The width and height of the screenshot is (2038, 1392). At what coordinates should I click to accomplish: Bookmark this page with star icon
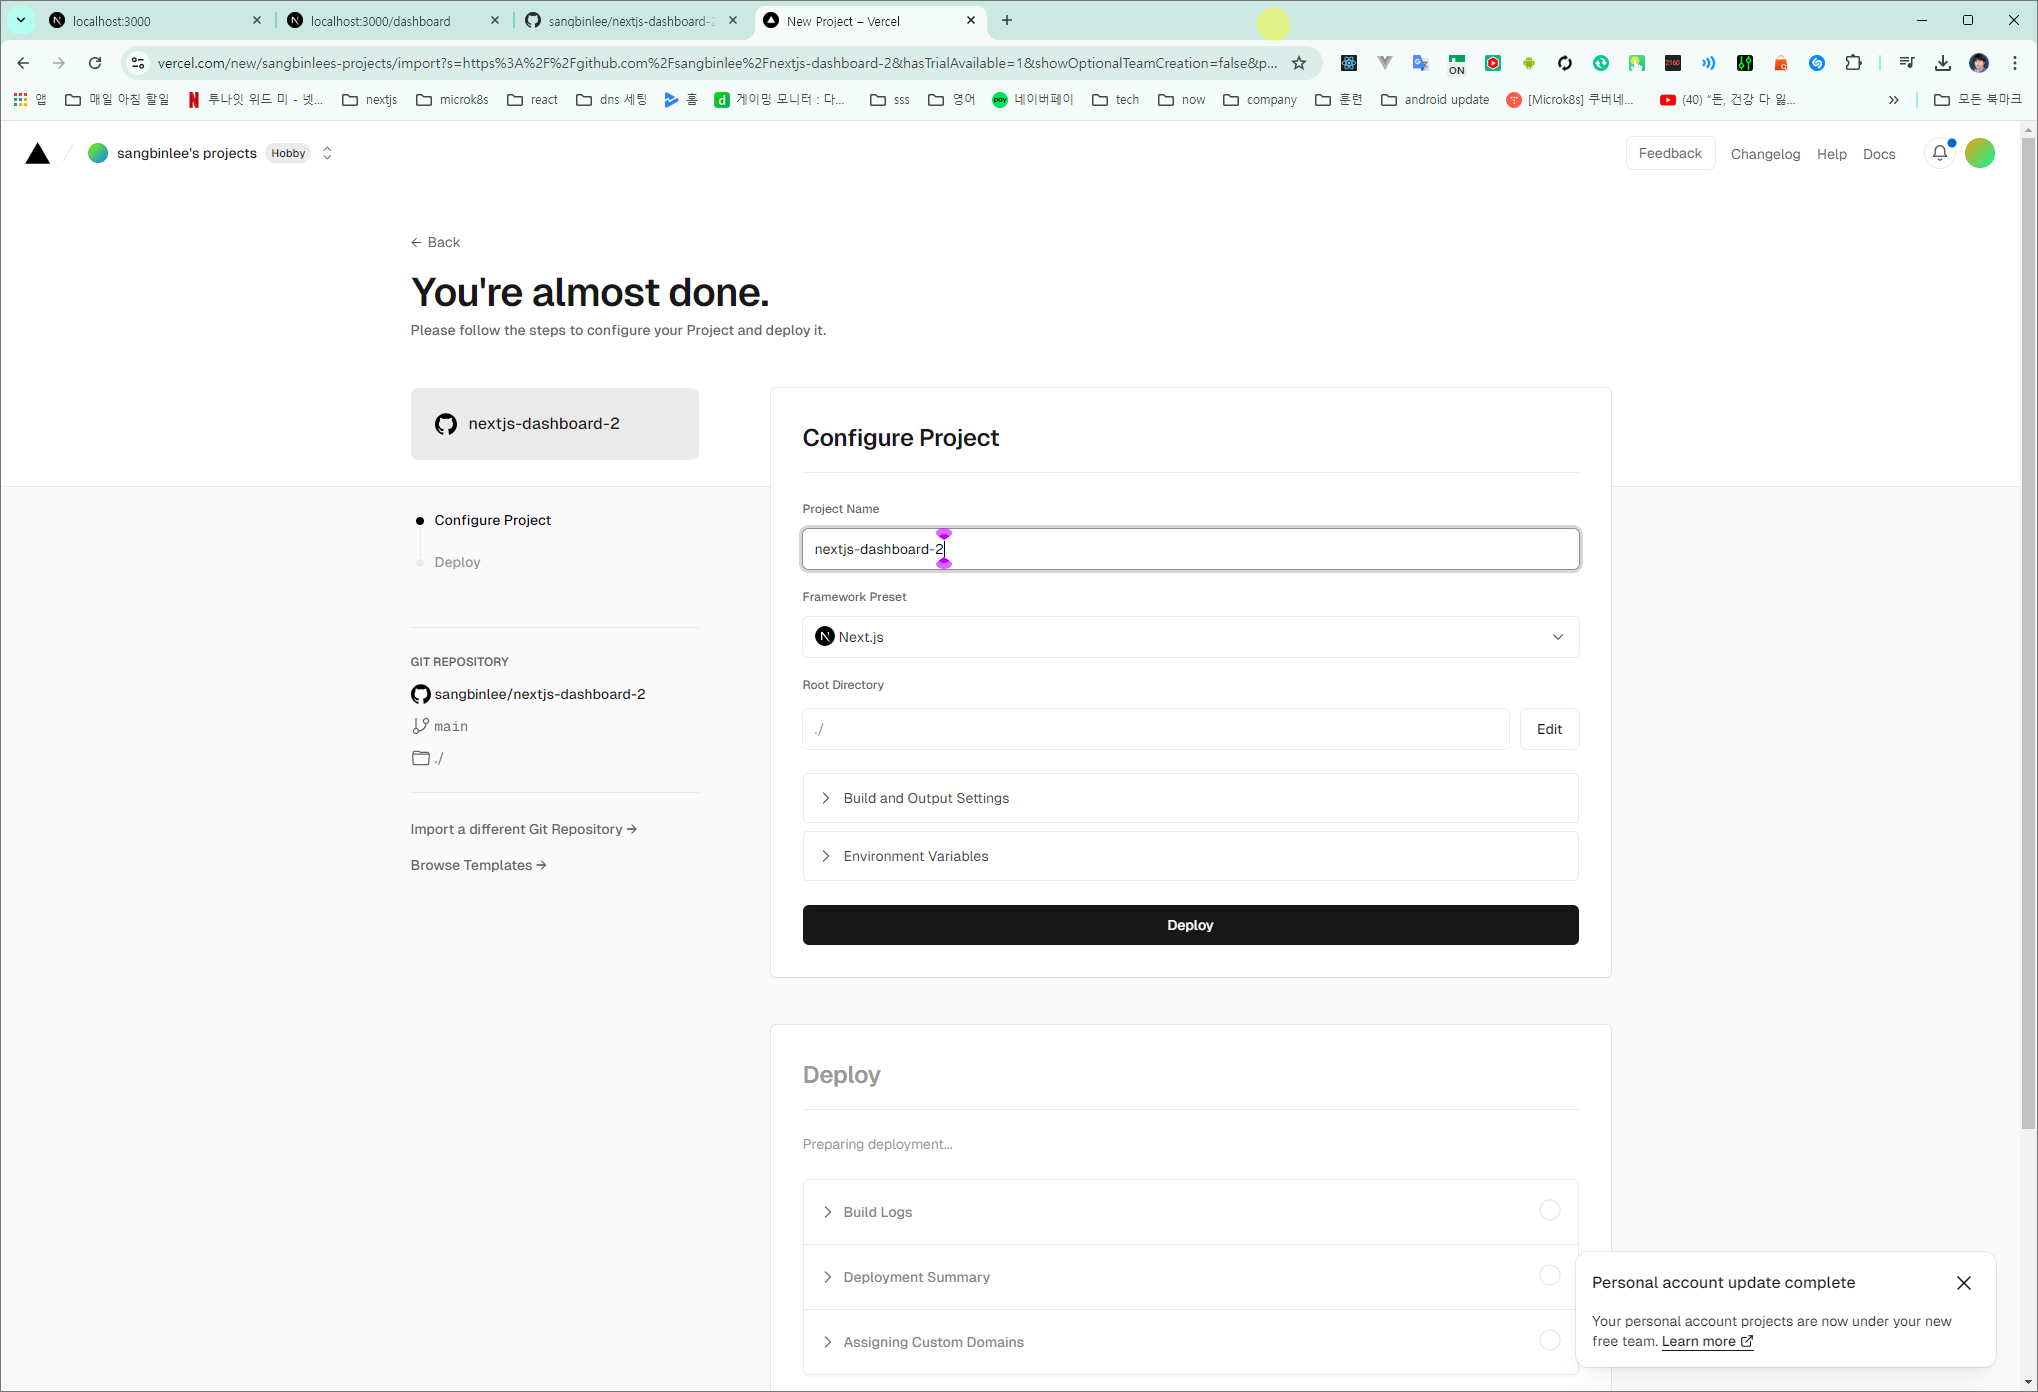click(x=1299, y=63)
